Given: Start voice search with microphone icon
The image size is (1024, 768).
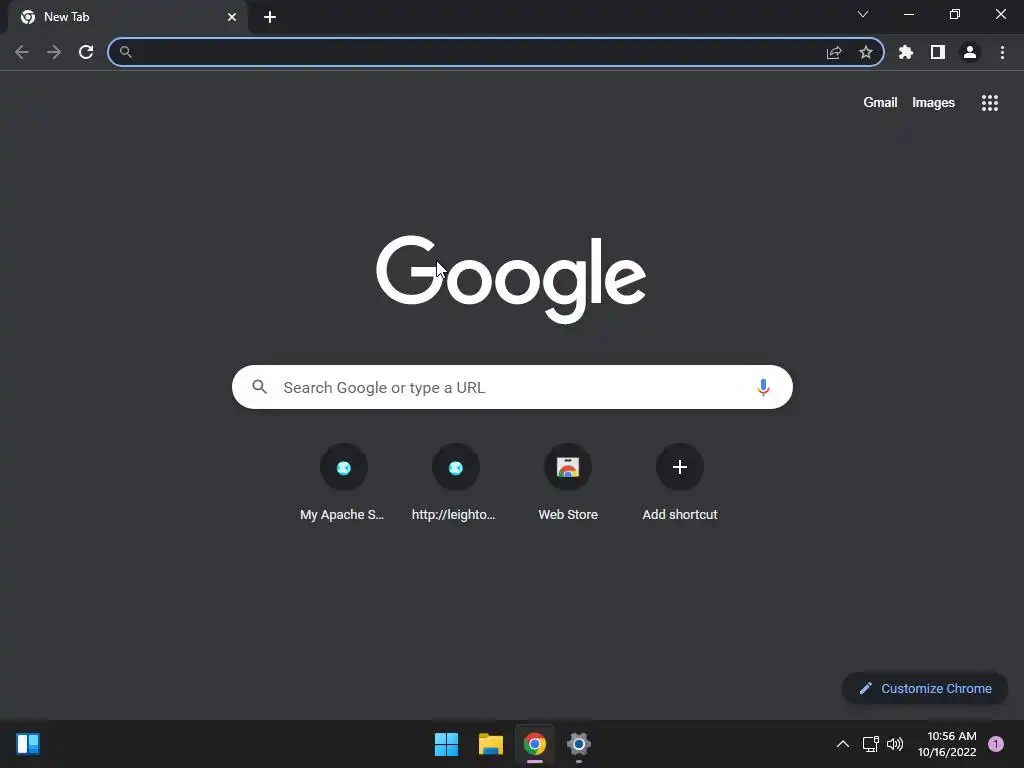Looking at the screenshot, I should (x=763, y=387).
